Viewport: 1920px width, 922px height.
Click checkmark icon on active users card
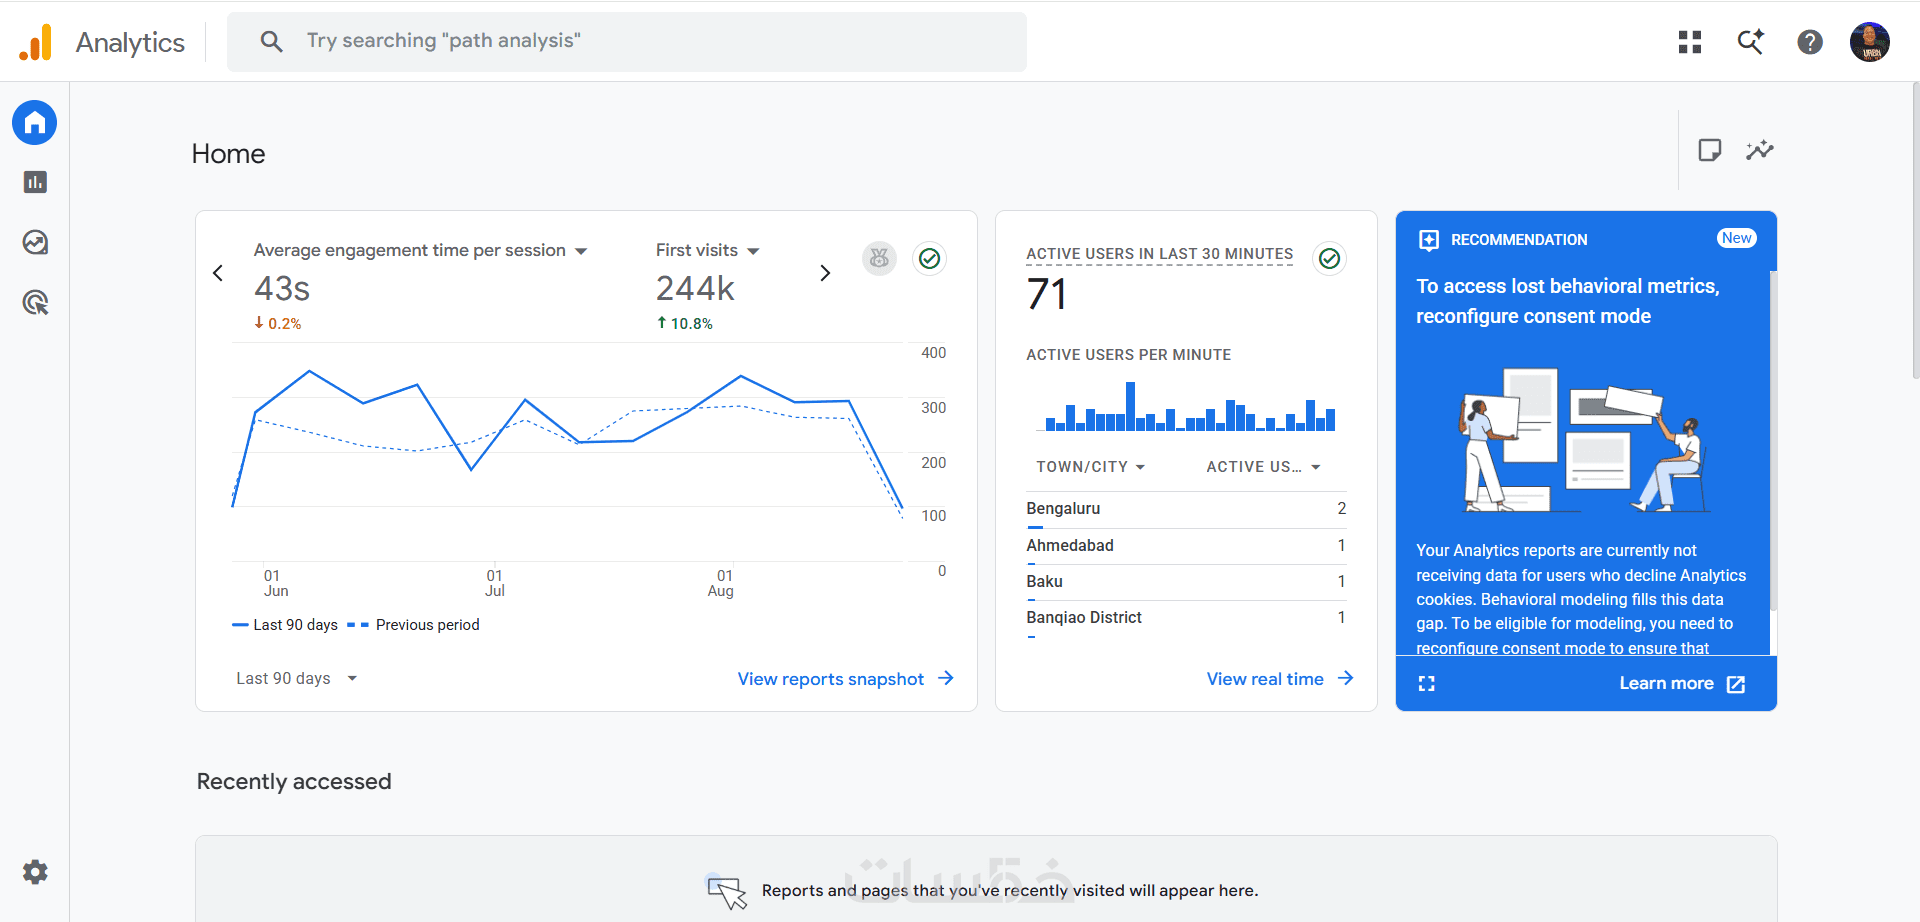tap(1330, 259)
